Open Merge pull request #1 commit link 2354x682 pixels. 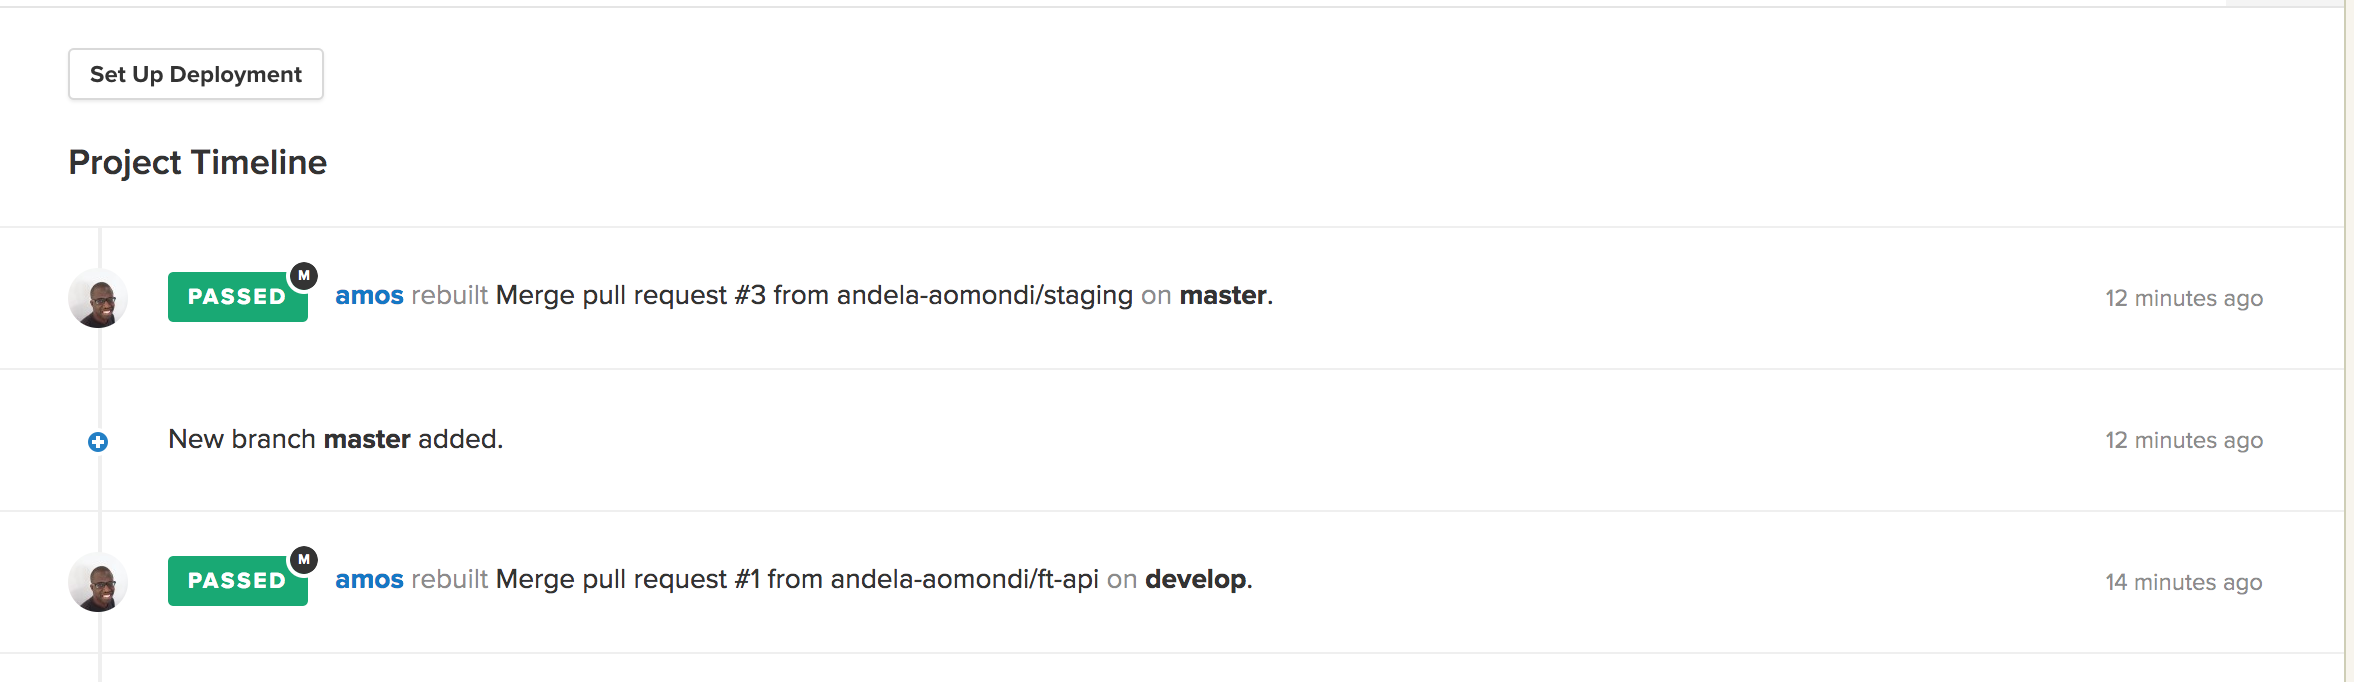click(797, 580)
